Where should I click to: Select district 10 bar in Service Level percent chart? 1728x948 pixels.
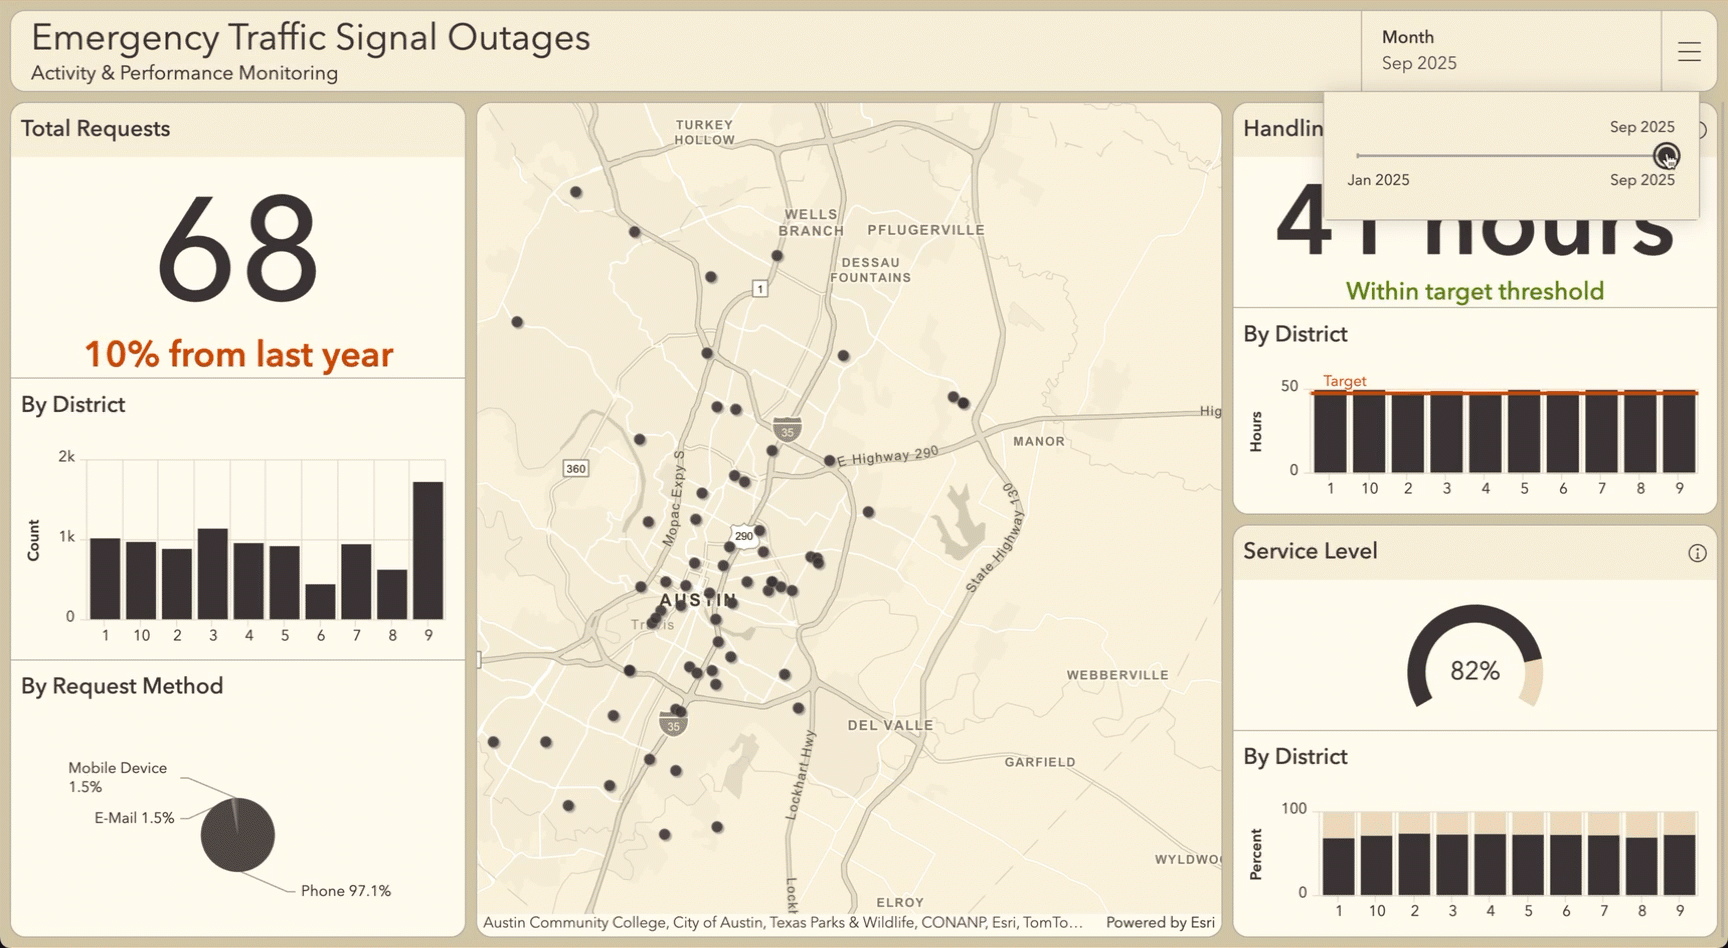click(1377, 865)
